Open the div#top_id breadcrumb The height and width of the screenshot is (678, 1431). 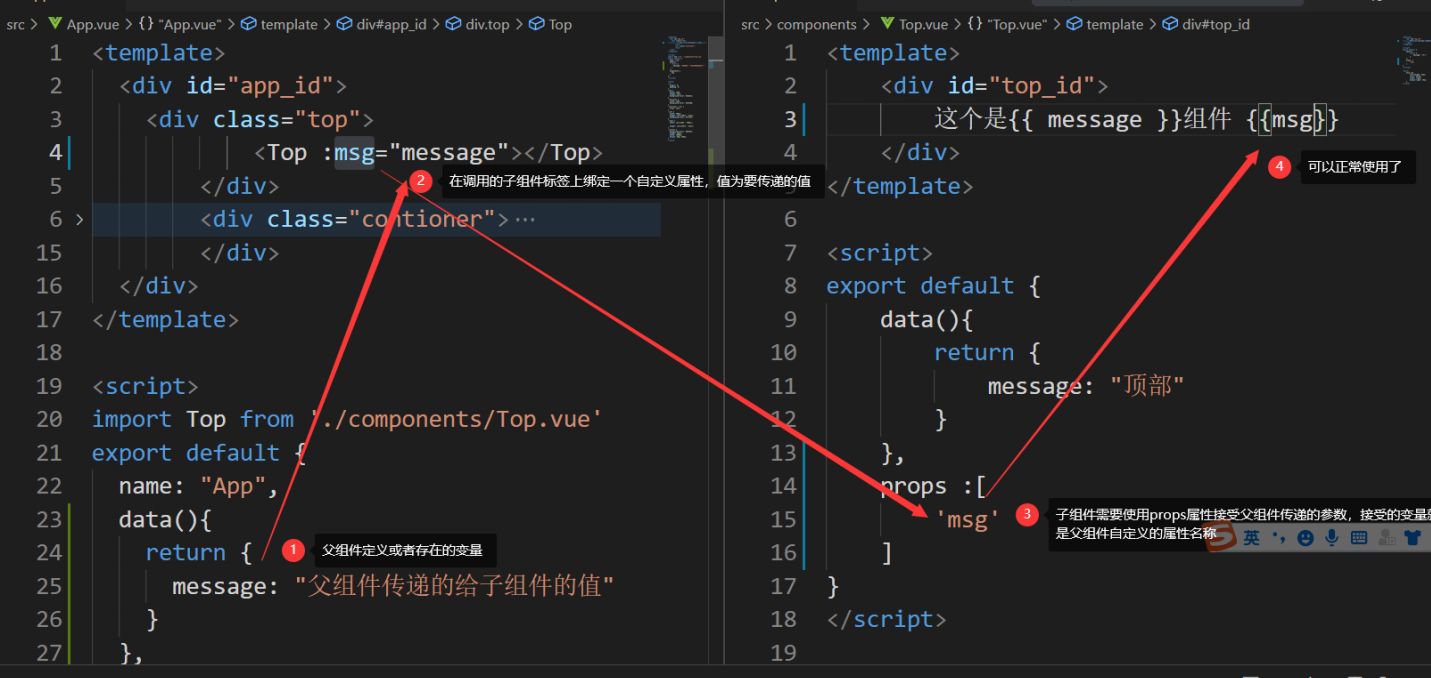coord(1205,24)
